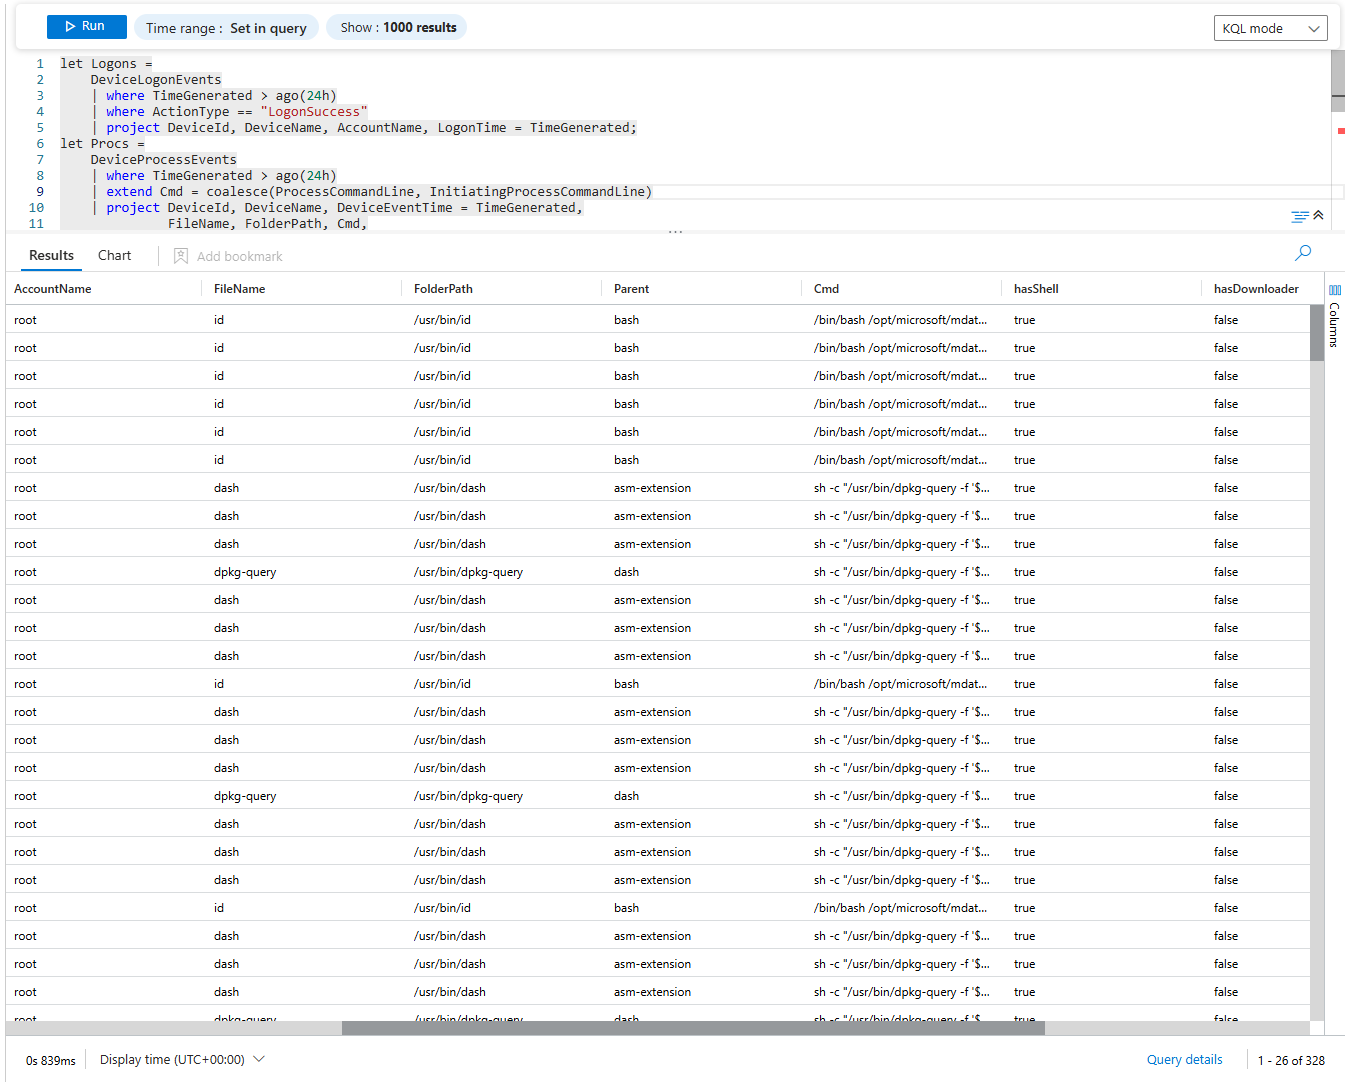This screenshot has height=1082, width=1353.
Task: Open the Columns side panel
Action: pos(1334,316)
